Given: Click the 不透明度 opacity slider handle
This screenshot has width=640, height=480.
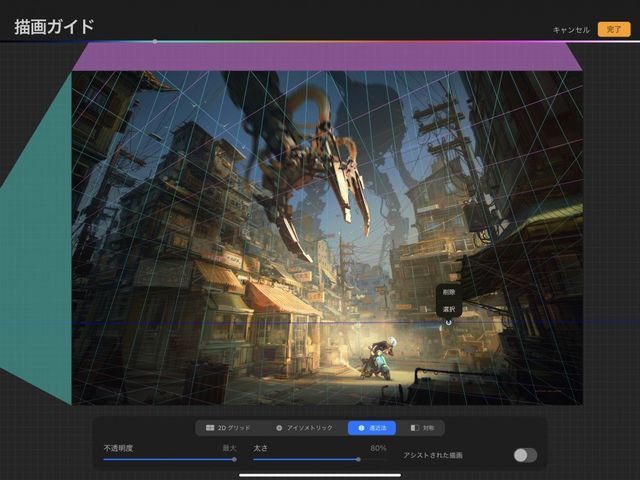Looking at the screenshot, I should (x=234, y=460).
